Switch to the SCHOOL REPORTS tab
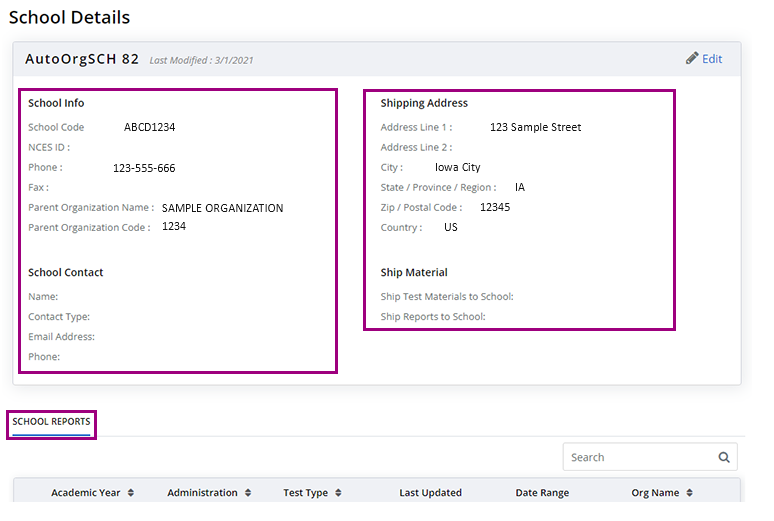Screen dimensions: 774x521 pyautogui.click(x=51, y=422)
